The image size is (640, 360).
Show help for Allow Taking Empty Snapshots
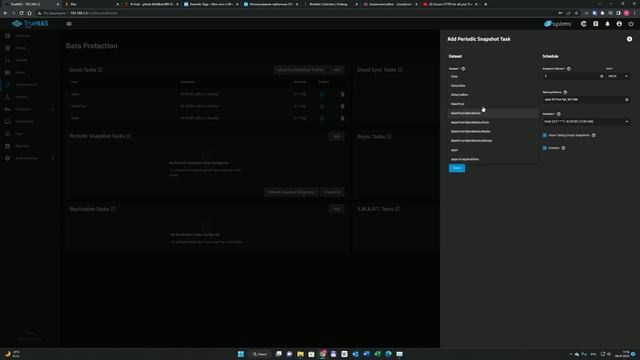[x=593, y=135]
